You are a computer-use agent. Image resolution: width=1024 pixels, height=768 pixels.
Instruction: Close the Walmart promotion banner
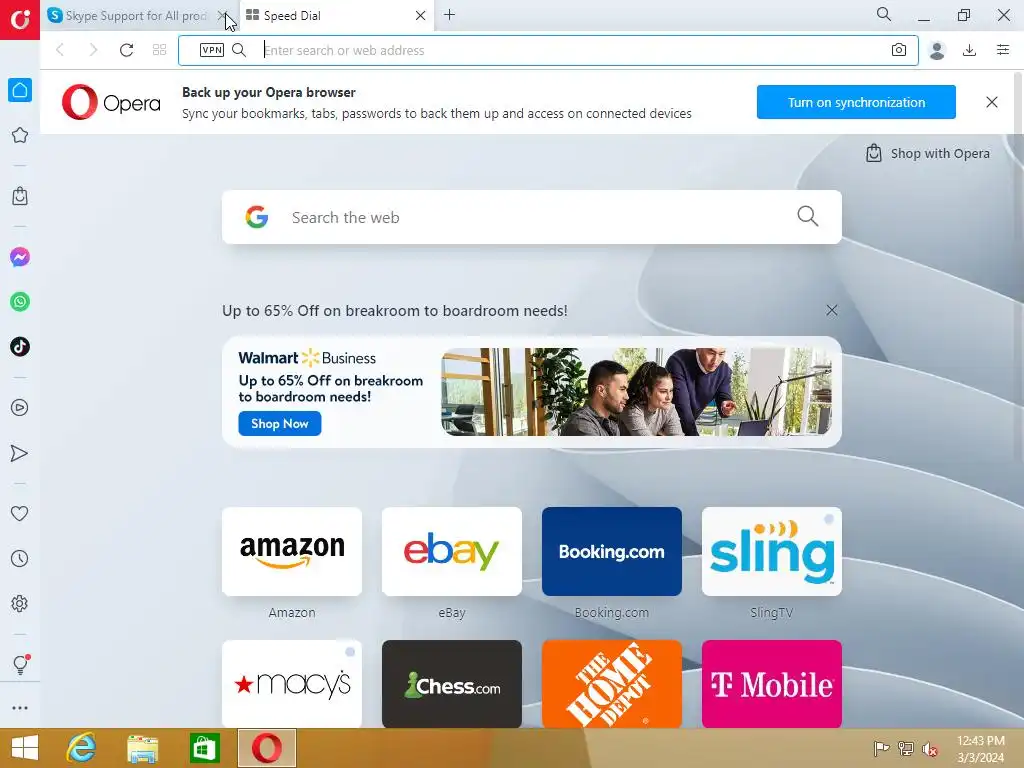[832, 311]
